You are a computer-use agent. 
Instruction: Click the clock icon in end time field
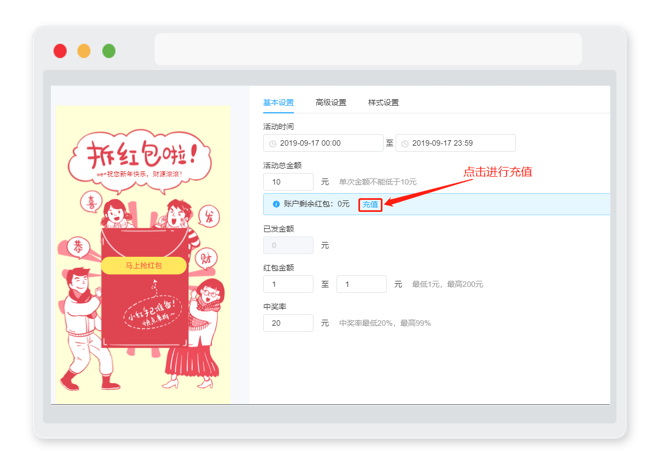(405, 144)
